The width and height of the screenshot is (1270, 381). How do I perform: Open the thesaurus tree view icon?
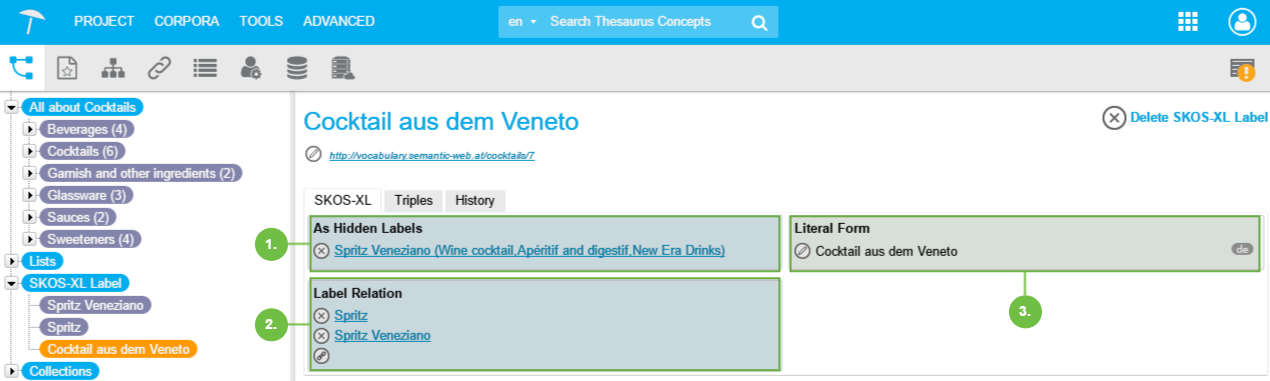coord(21,68)
